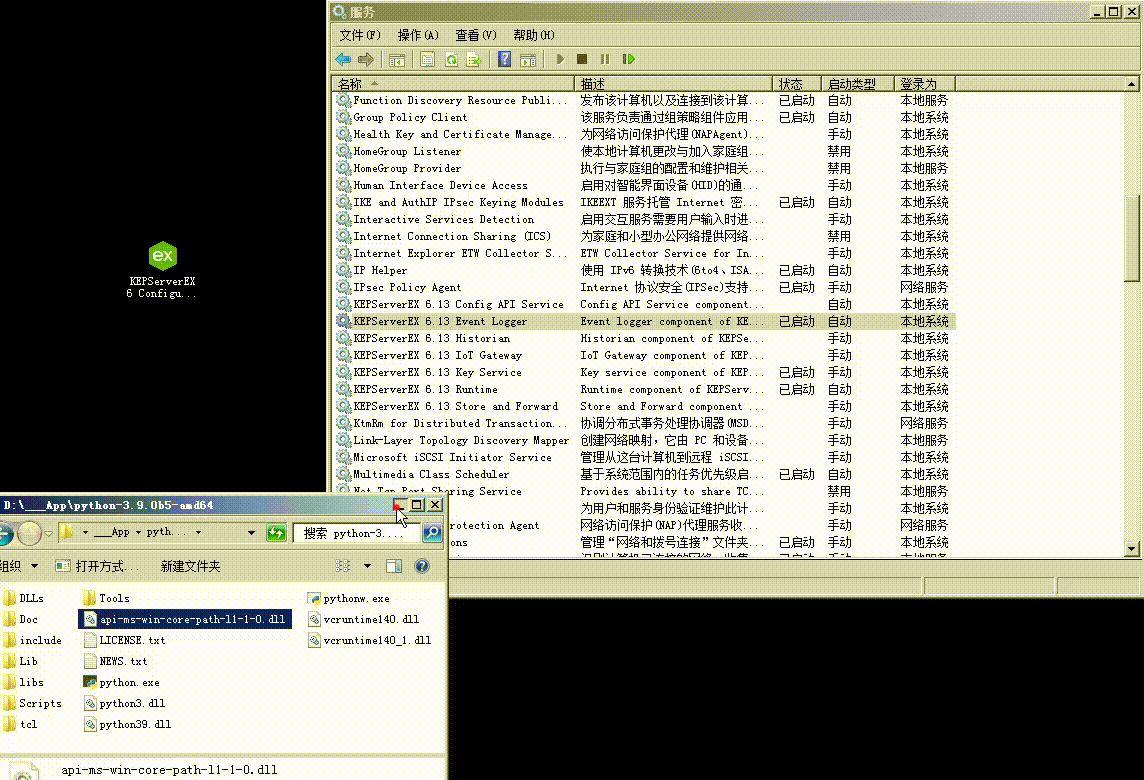Click the Export List toolbar icon
Screen dimensions: 1144x780
point(474,59)
